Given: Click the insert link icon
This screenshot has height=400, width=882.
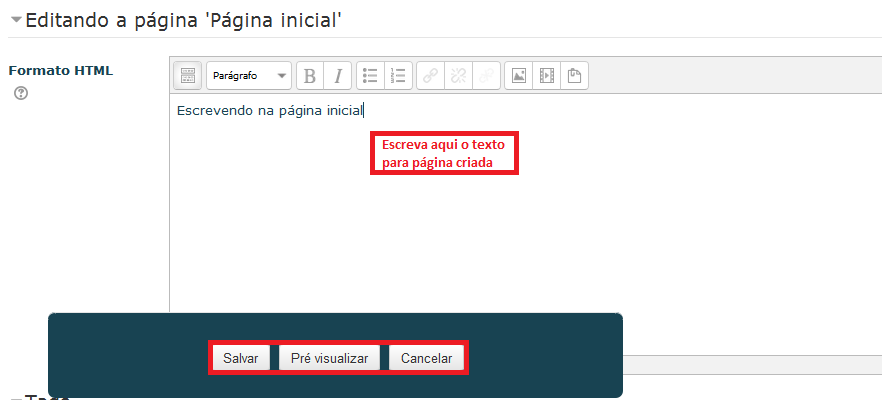Looking at the screenshot, I should (430, 75).
